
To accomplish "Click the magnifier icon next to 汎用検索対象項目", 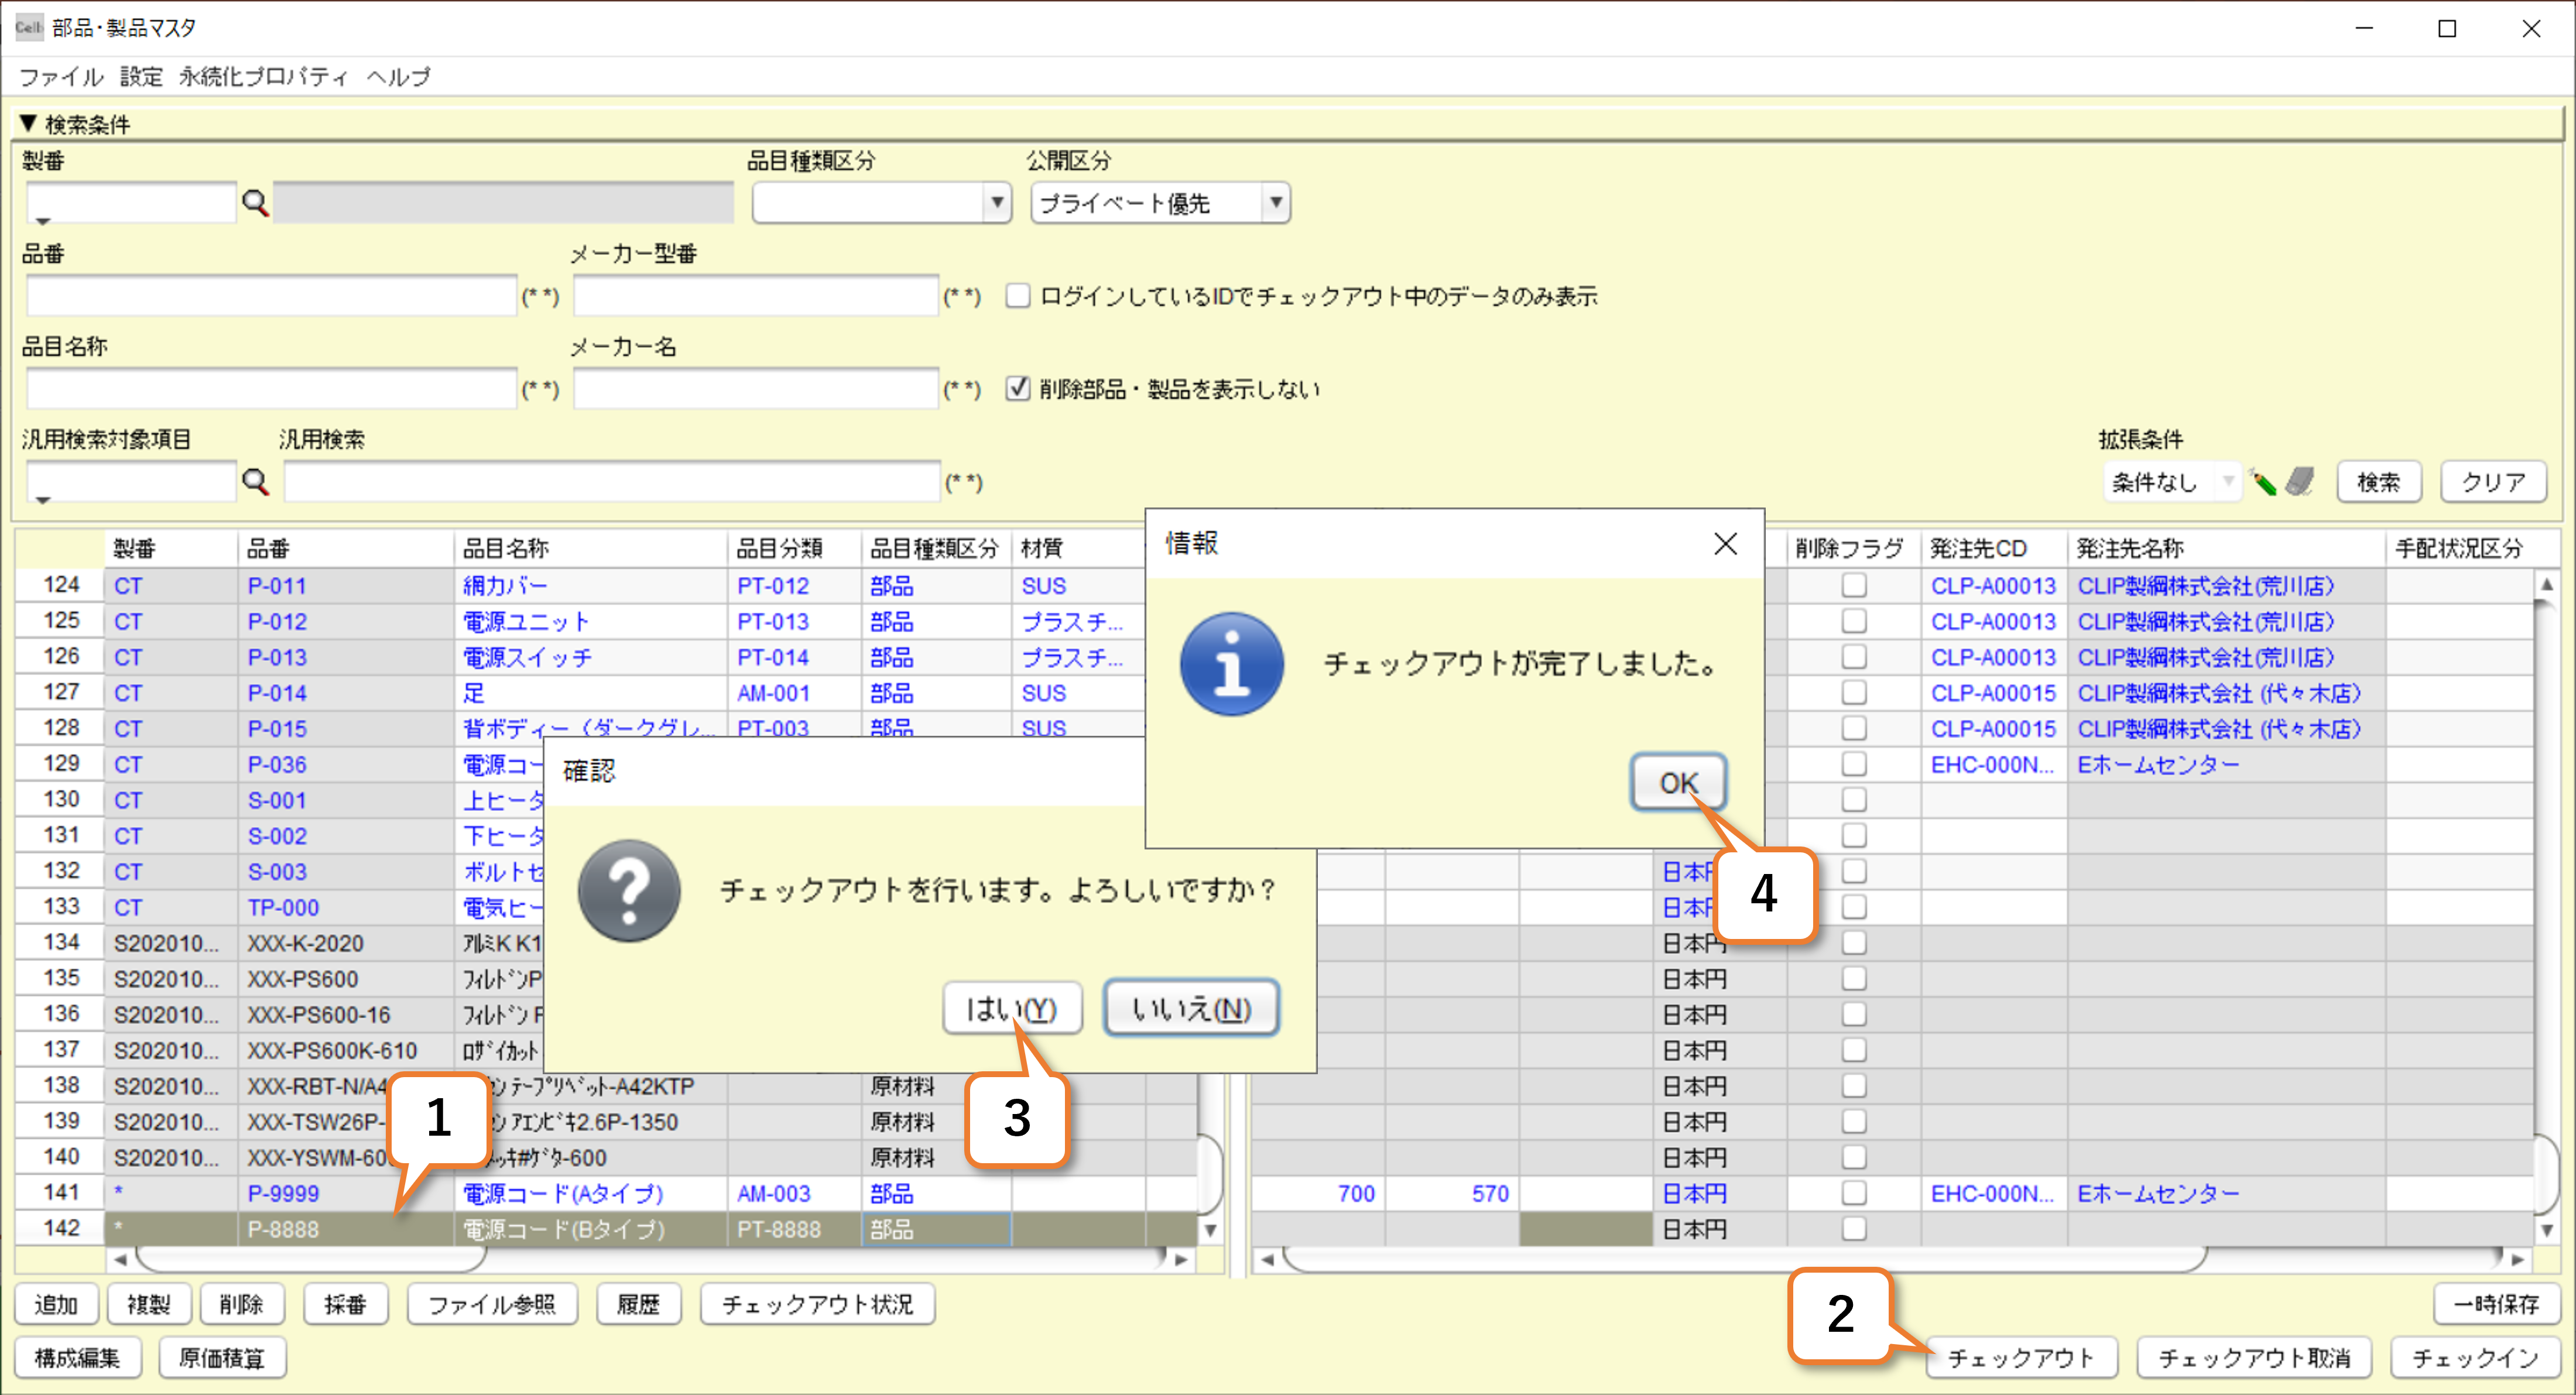I will [256, 482].
